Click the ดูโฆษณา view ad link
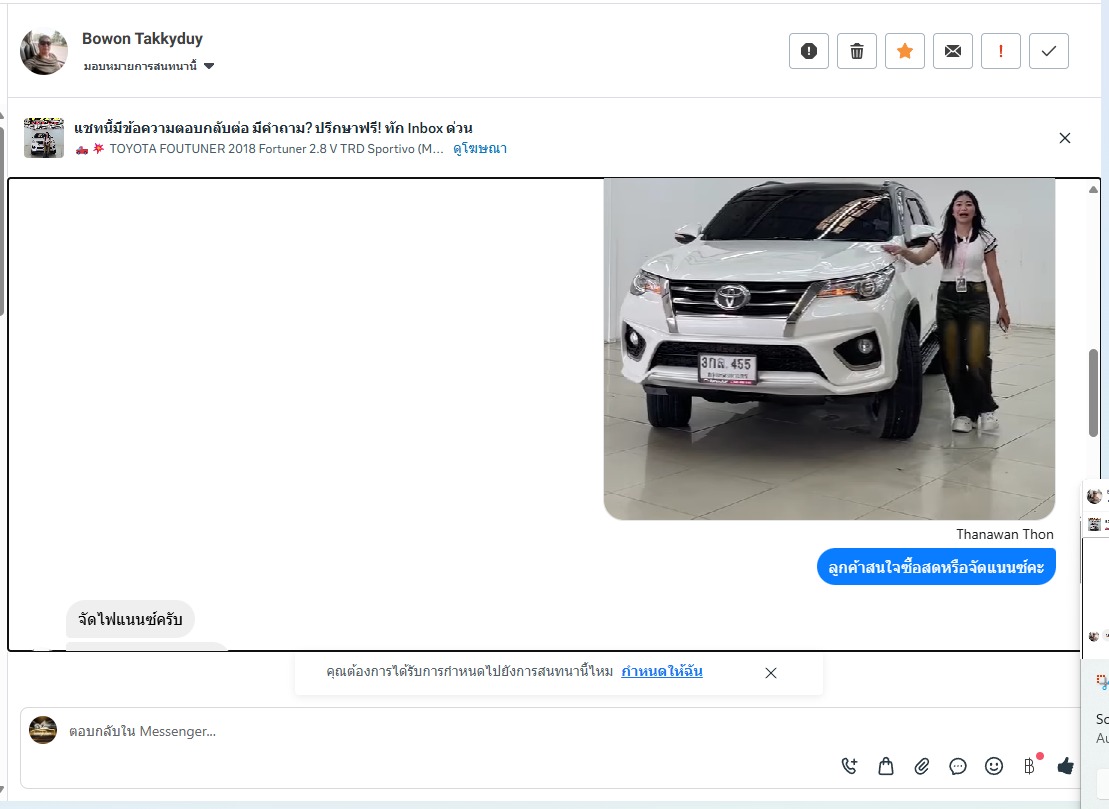 [x=480, y=149]
